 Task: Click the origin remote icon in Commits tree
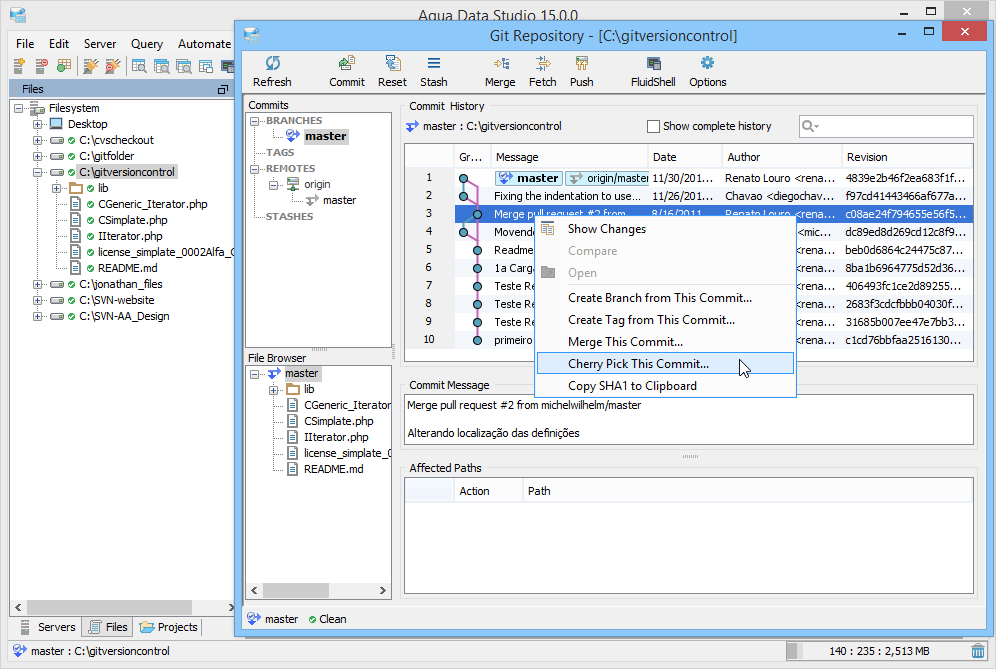tap(293, 184)
